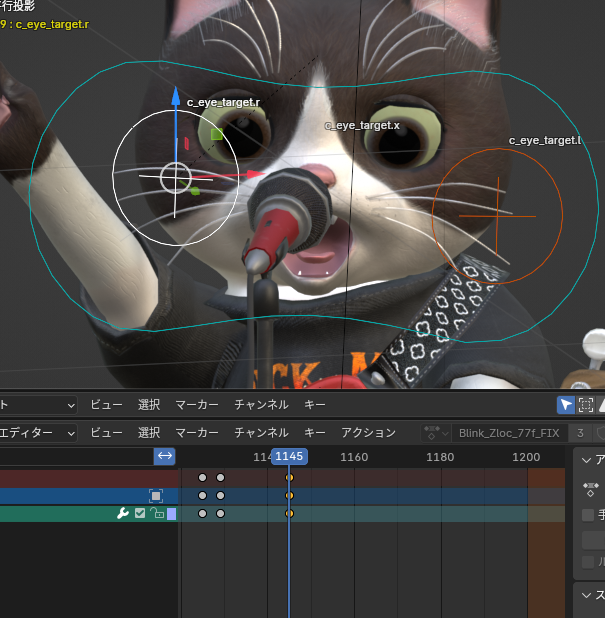This screenshot has height=618, width=605.
Task: Click the white c_eye_target.r label near gizmo
Action: click(223, 102)
